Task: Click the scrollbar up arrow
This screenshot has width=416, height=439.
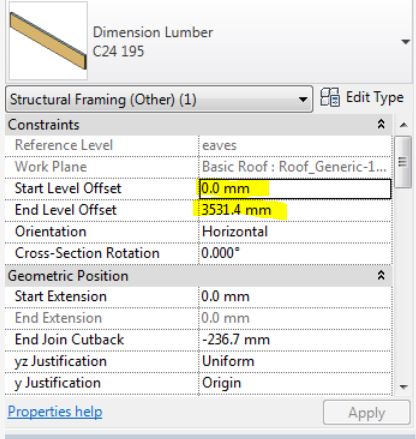Action: click(x=404, y=125)
